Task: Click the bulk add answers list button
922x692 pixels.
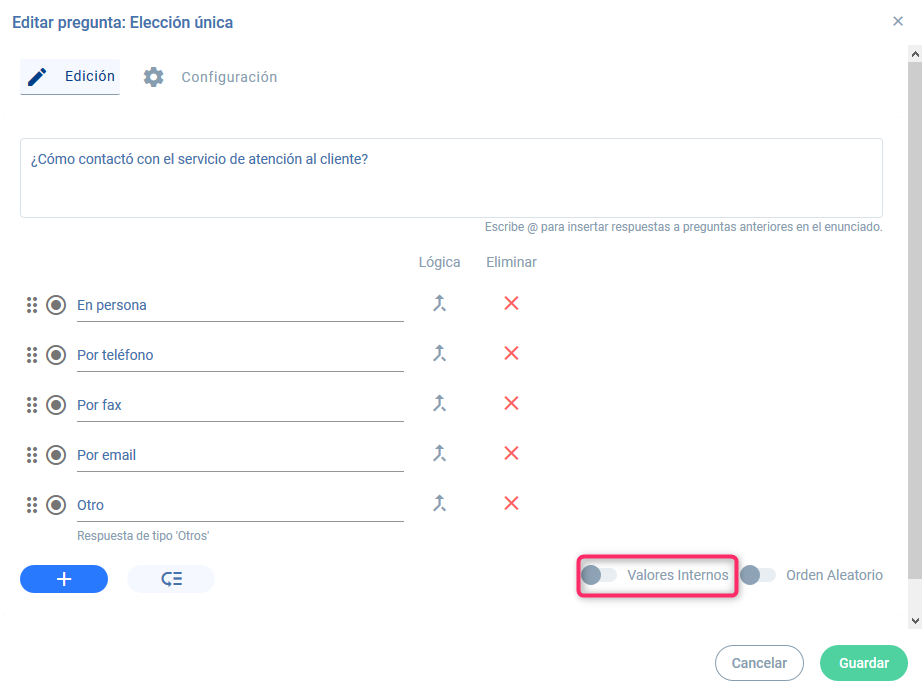Action: point(171,579)
